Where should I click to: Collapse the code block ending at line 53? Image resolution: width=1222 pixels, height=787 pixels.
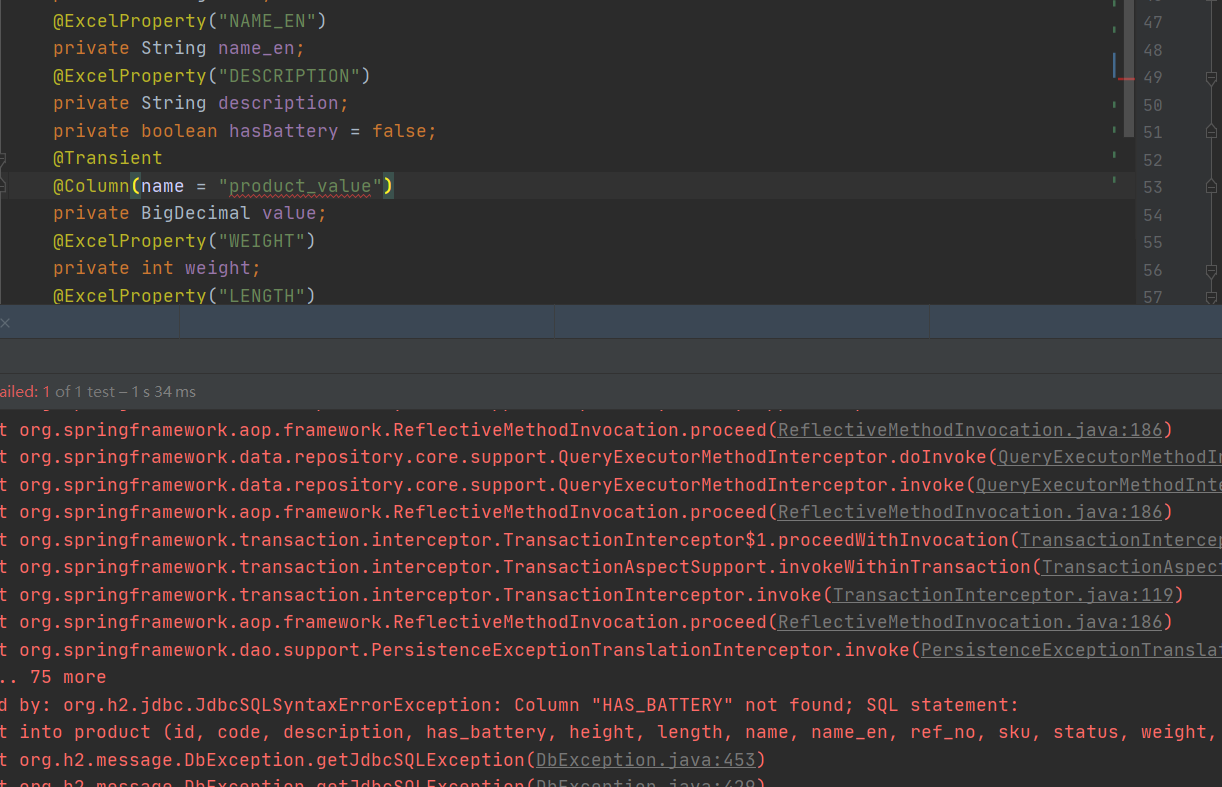[x=1211, y=188]
